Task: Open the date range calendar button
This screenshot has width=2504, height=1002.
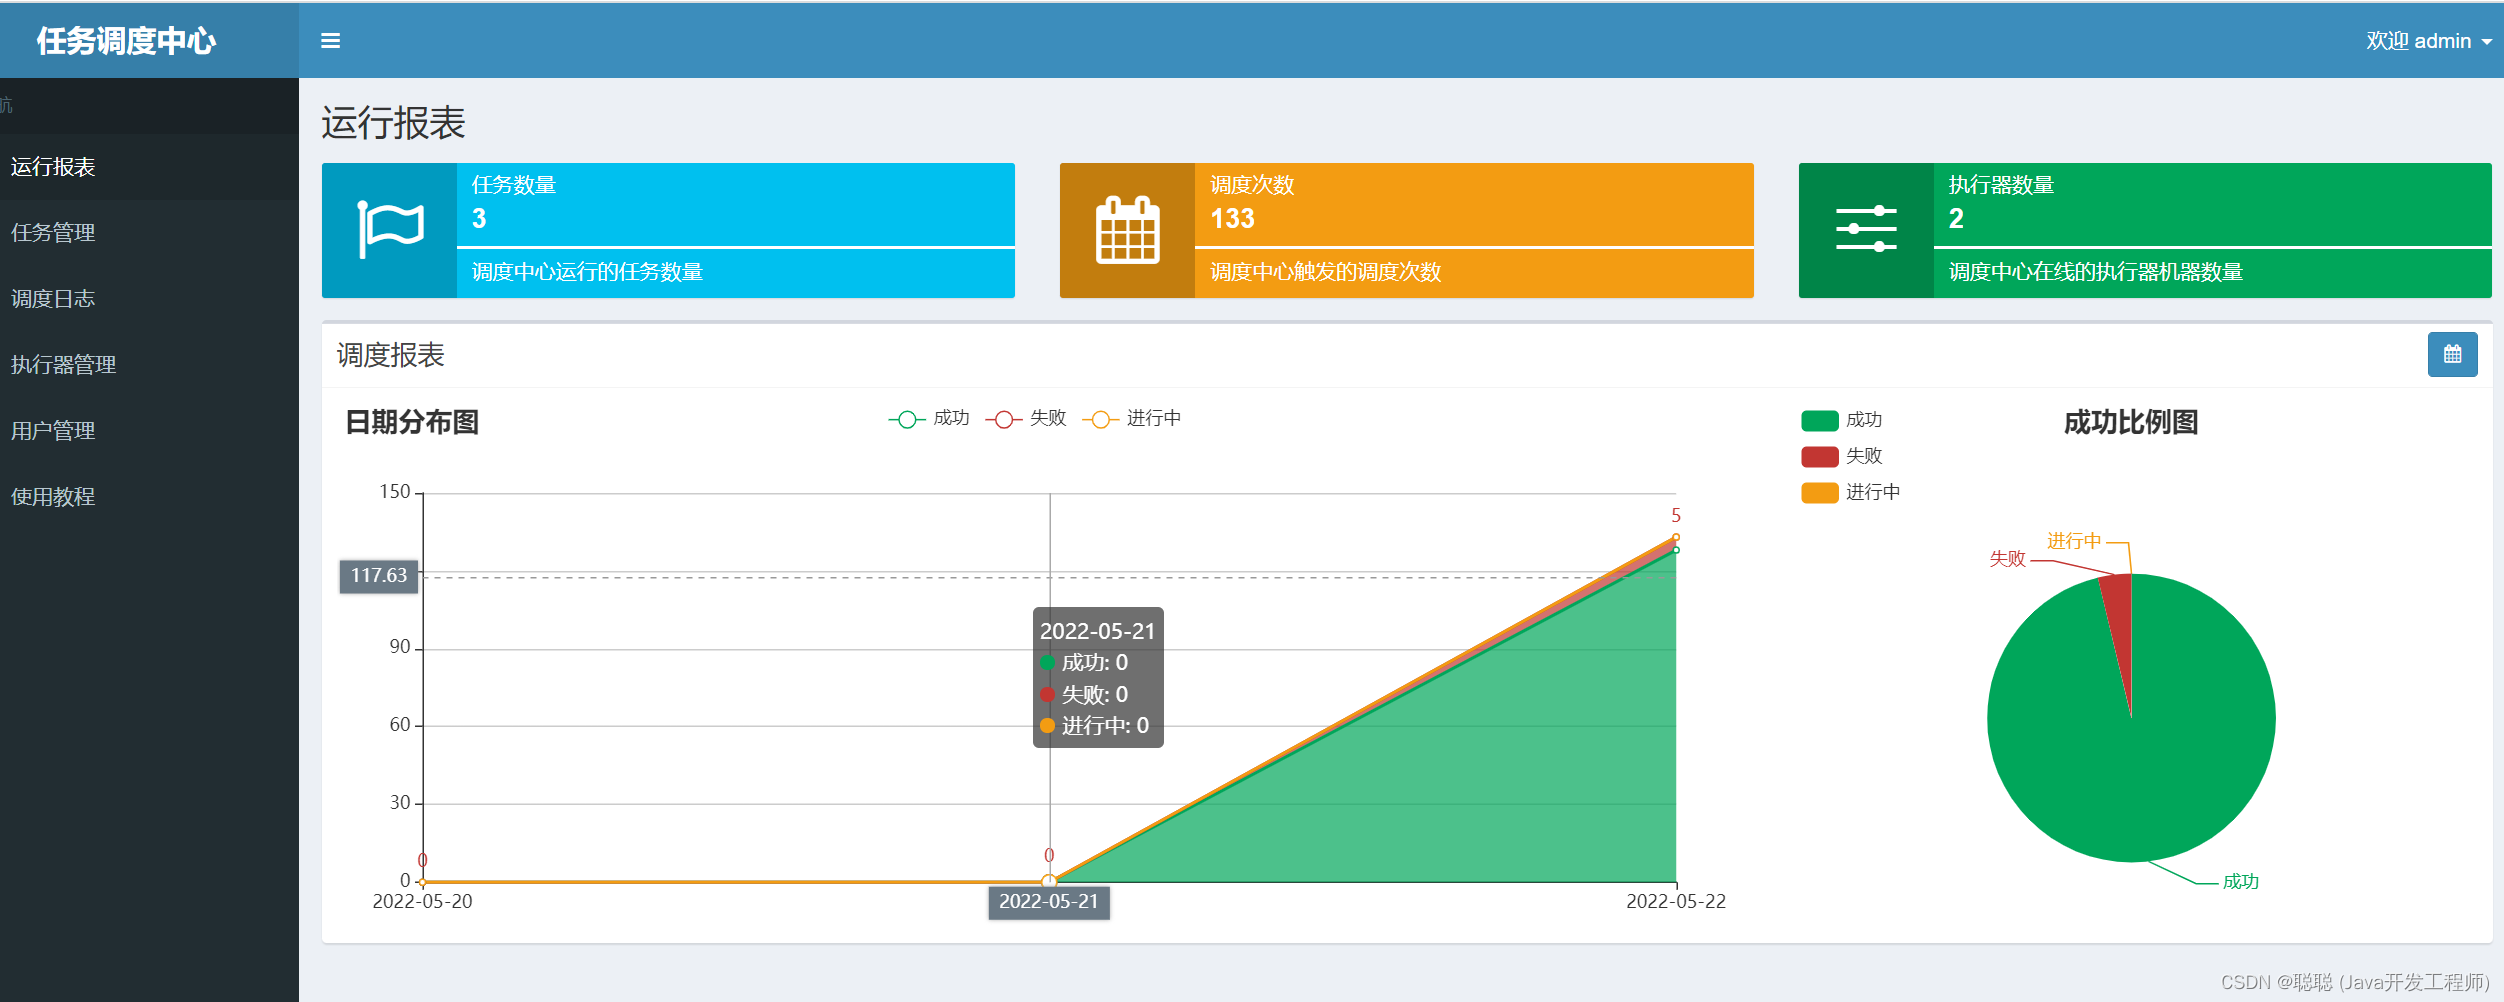Action: [2452, 354]
